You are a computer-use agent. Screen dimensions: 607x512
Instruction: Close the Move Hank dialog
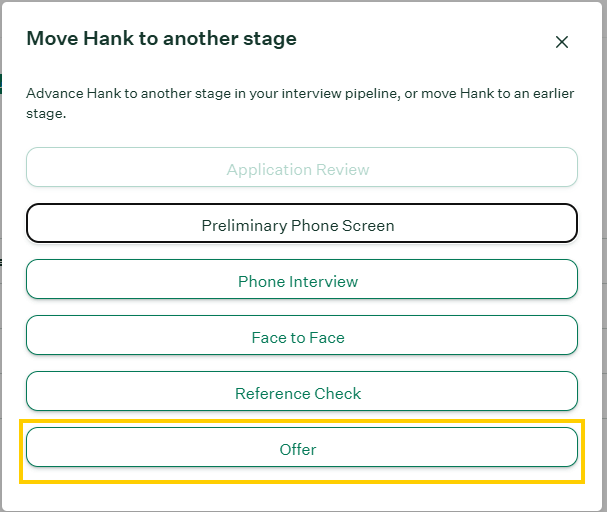click(x=562, y=42)
